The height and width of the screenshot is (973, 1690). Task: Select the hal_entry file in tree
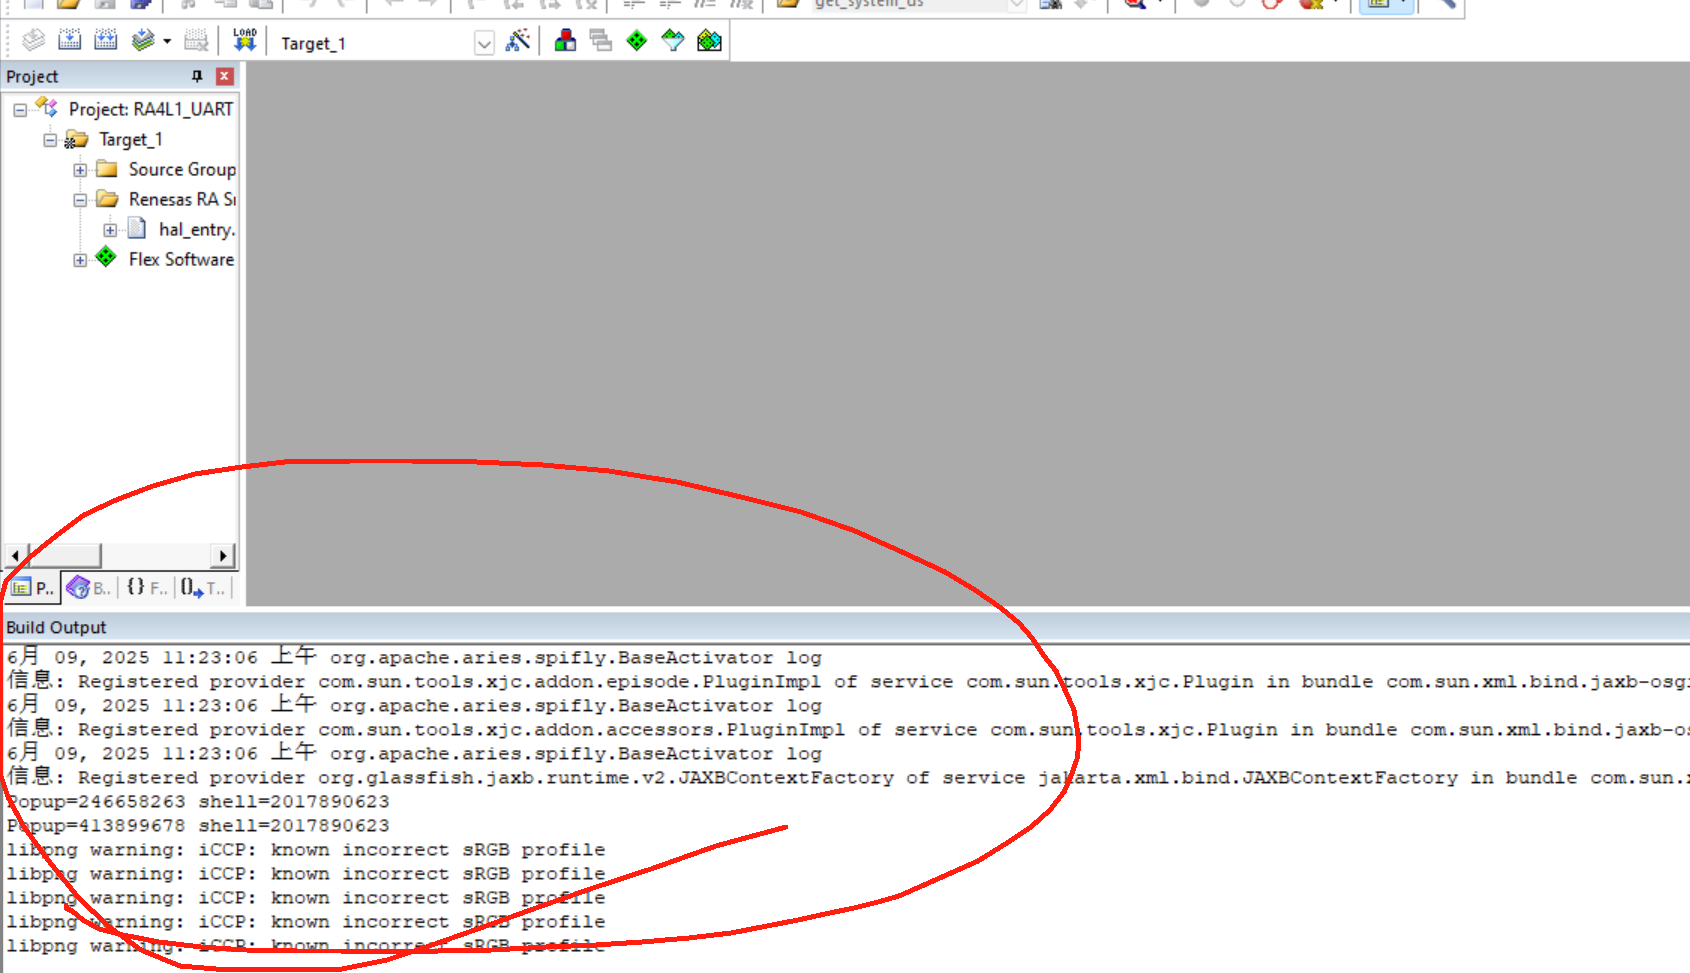point(197,229)
